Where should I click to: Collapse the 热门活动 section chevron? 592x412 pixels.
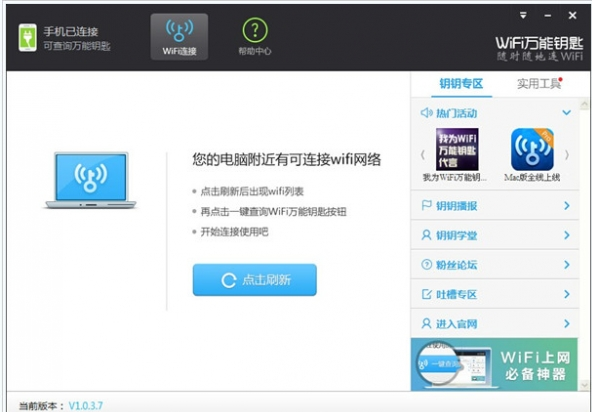point(566,113)
